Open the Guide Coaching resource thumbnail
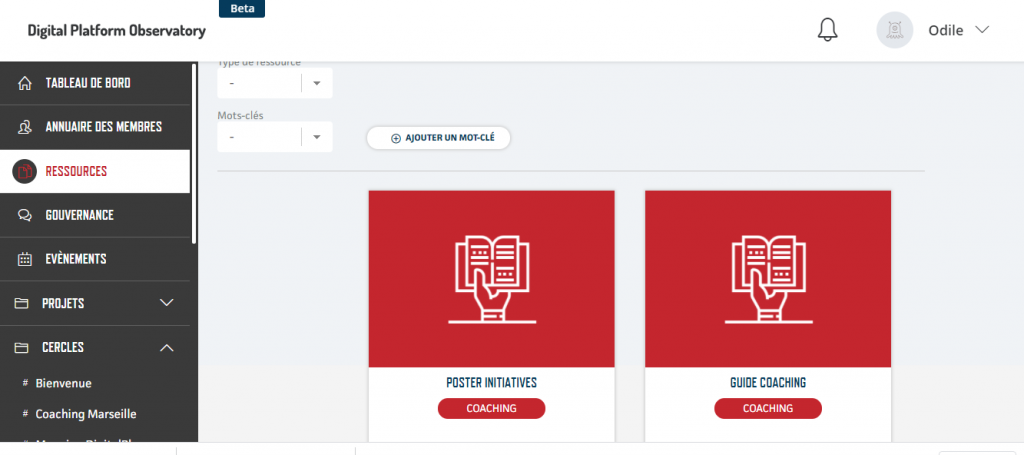1024x455 pixels. (x=767, y=279)
